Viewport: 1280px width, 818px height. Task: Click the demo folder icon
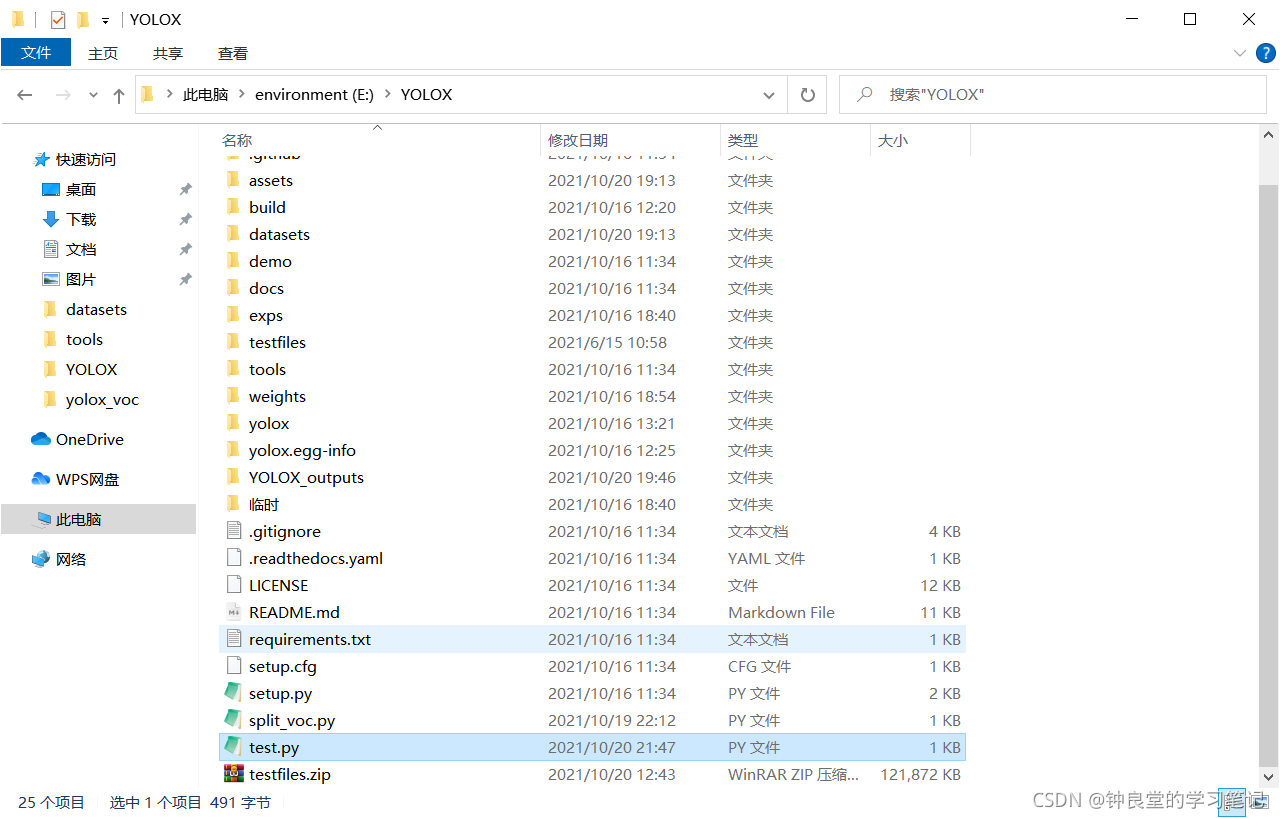coord(233,261)
